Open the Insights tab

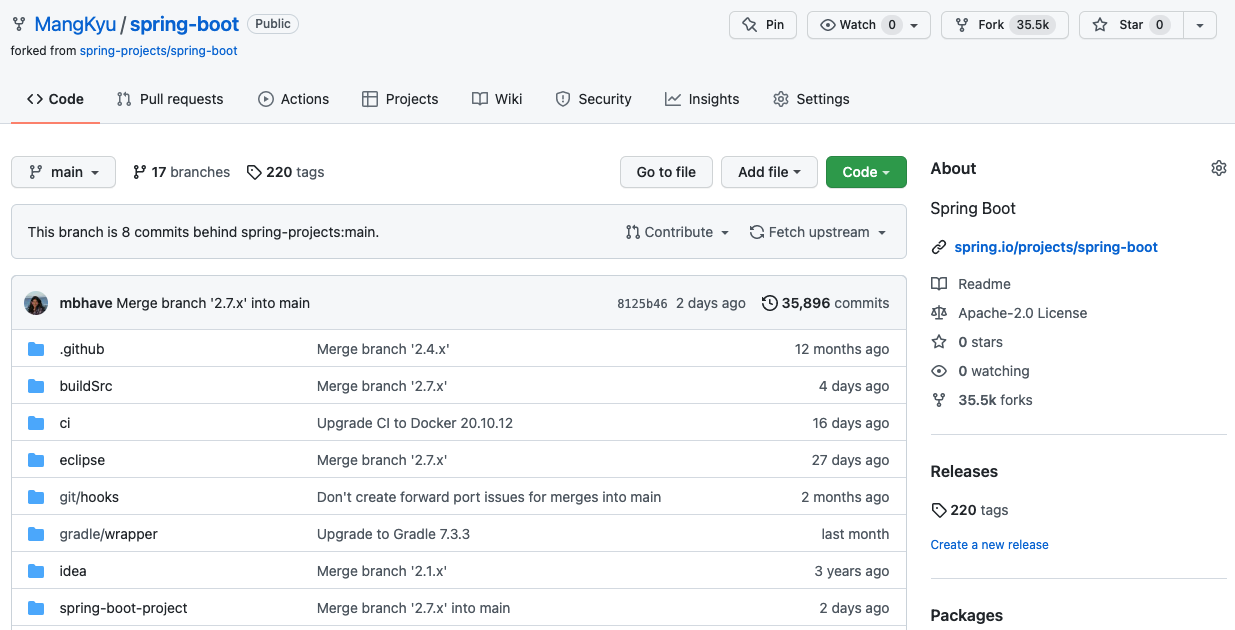pyautogui.click(x=702, y=99)
